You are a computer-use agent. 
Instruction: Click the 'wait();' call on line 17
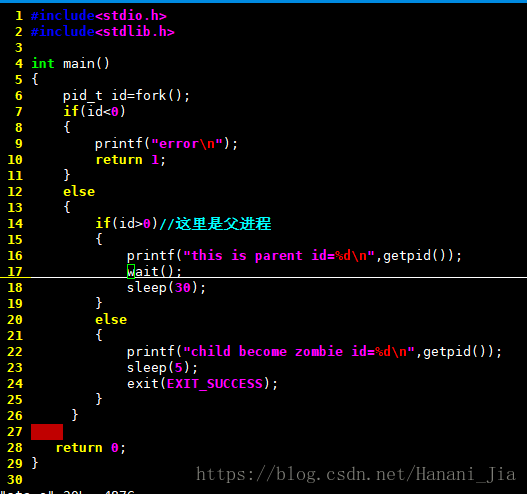[155, 272]
